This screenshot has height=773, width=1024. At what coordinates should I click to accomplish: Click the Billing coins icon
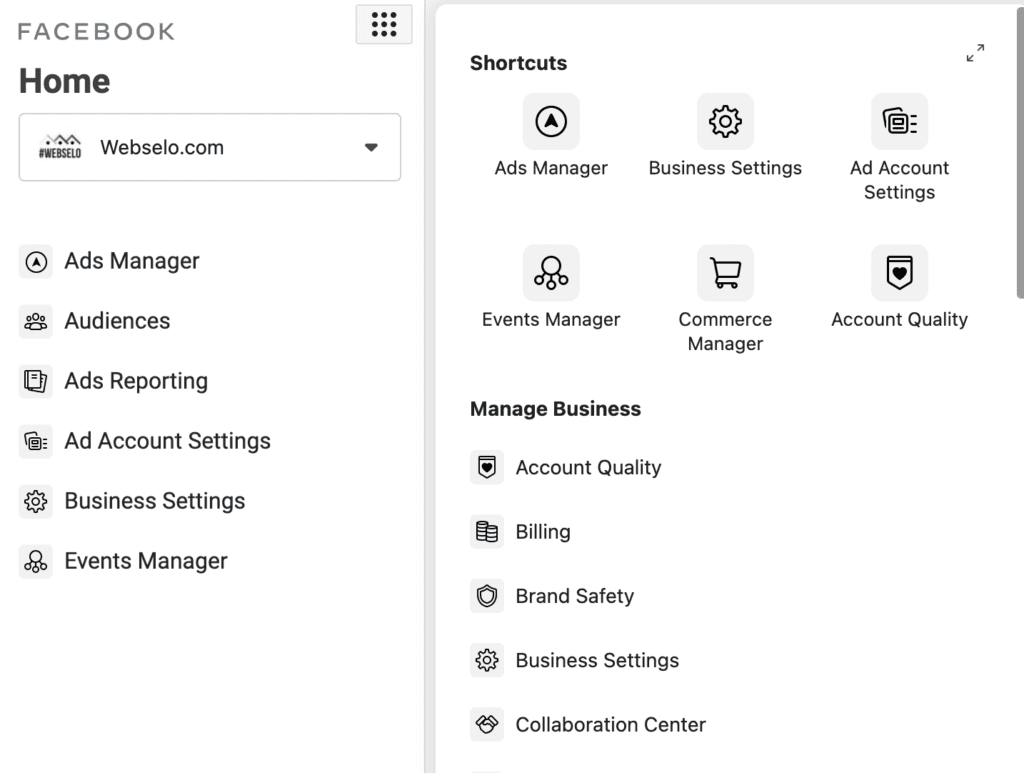coord(487,532)
